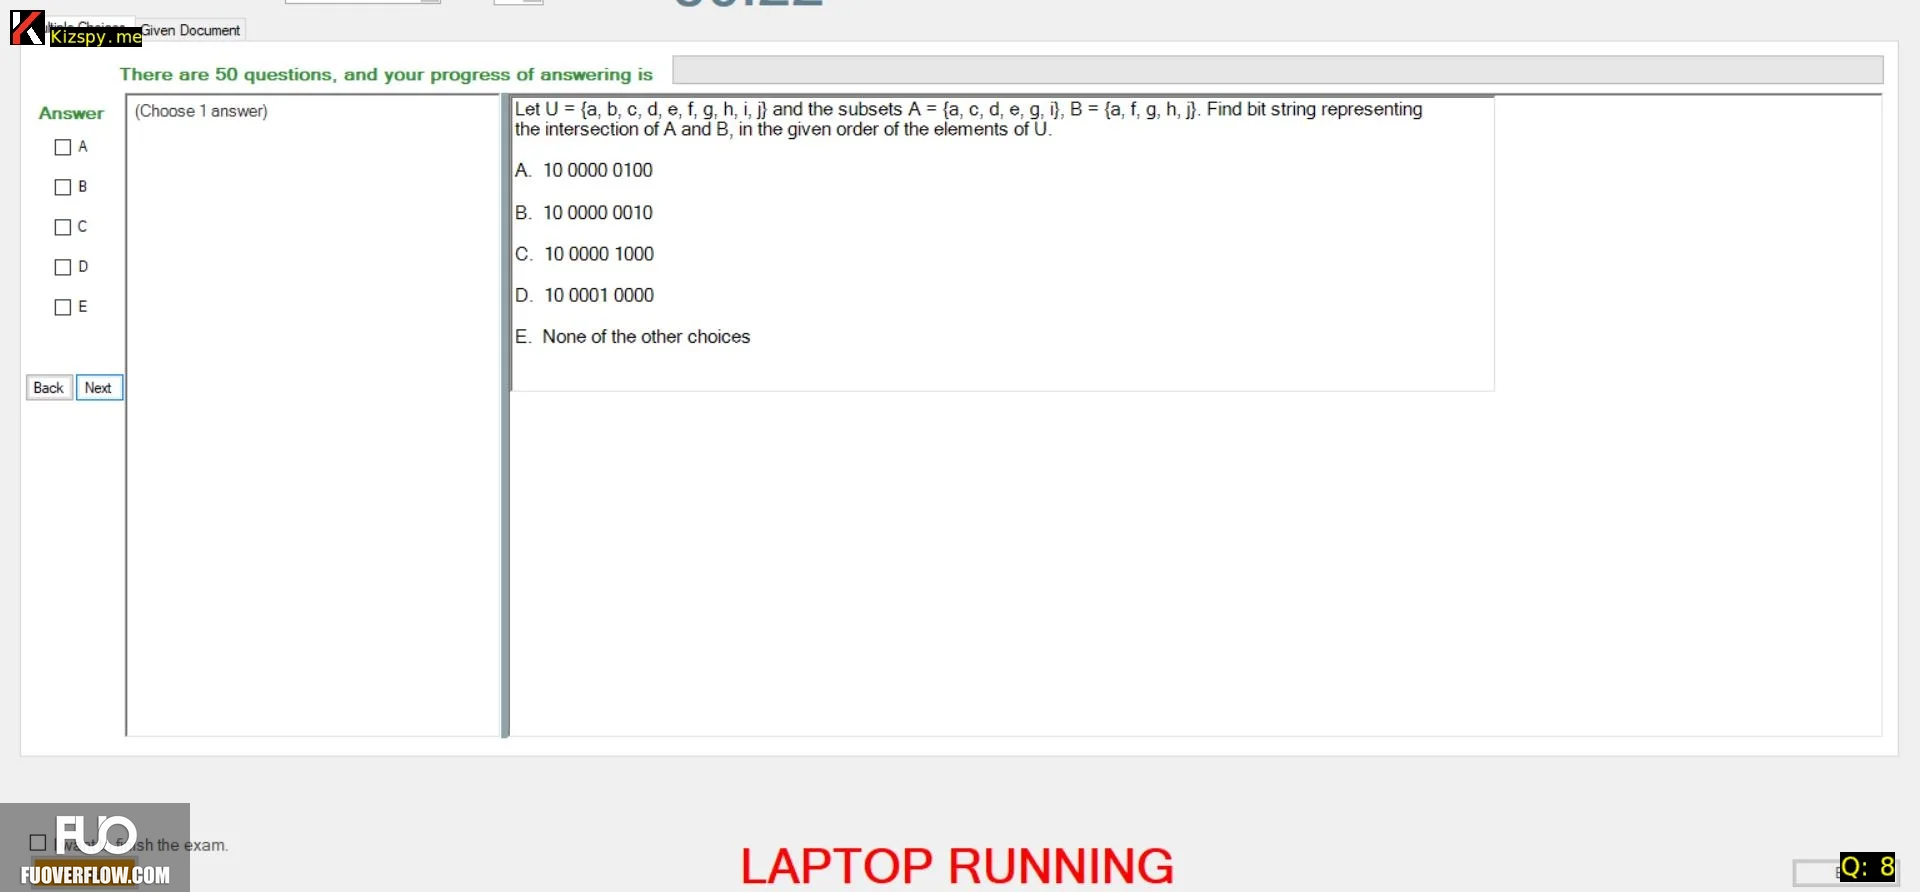Viewport: 1920px width, 892px height.
Task: Check answer box C
Action: (63, 228)
